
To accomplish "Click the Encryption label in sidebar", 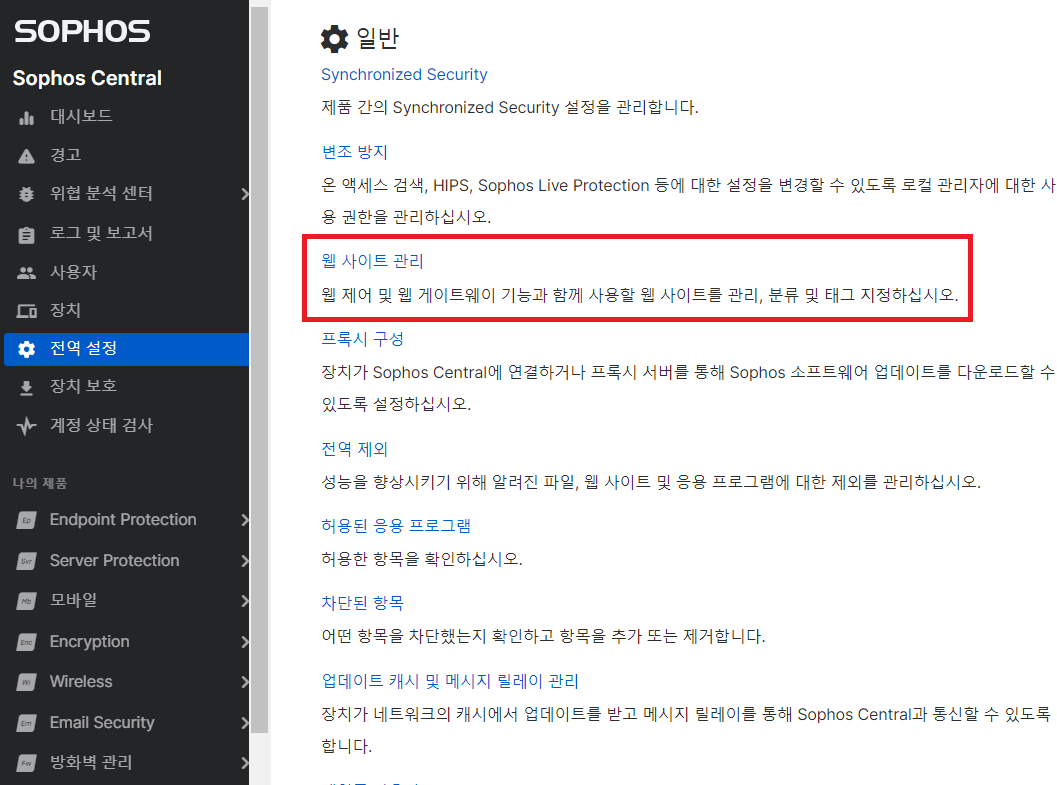I will point(90,642).
